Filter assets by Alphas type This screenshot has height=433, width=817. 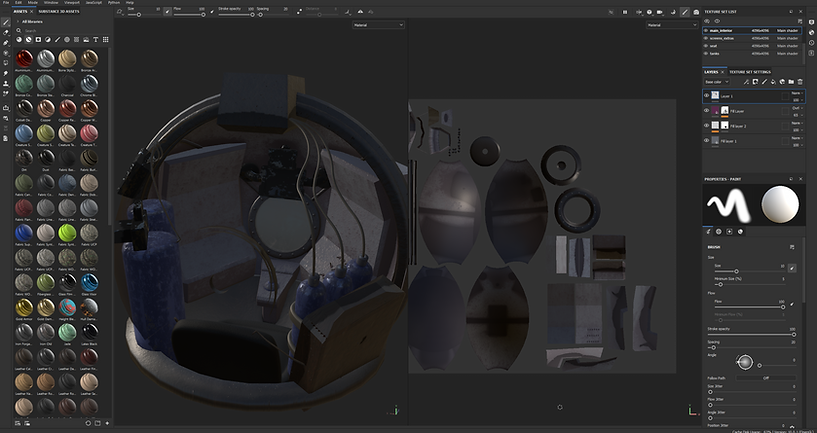[67, 40]
